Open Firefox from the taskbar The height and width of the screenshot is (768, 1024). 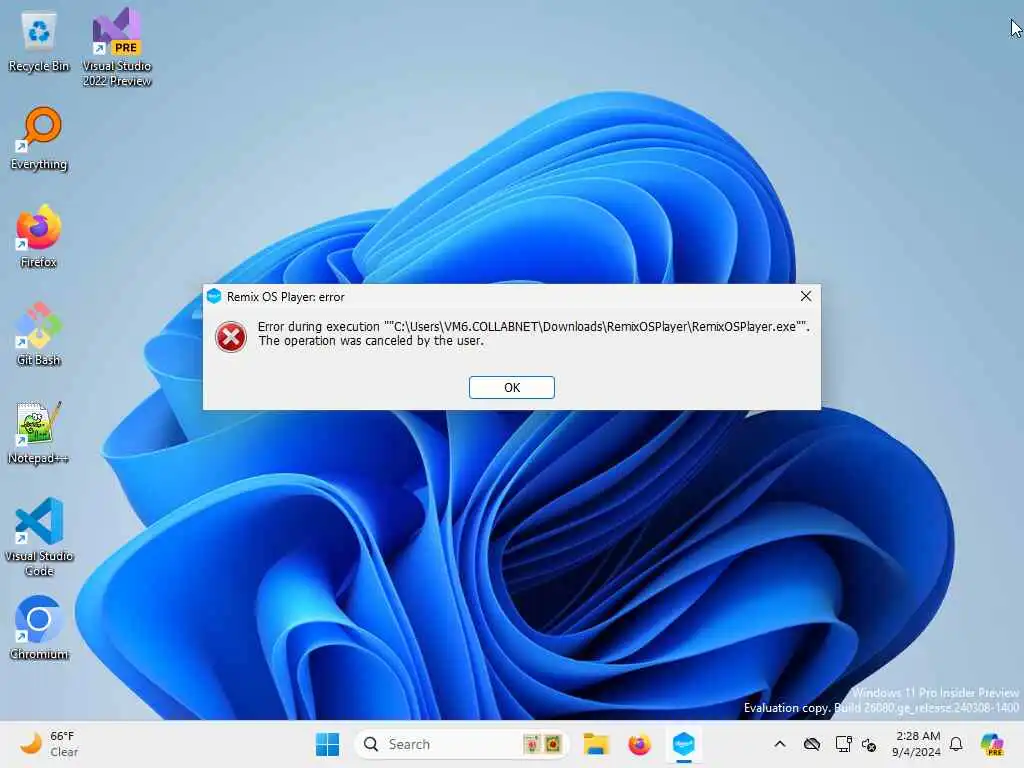[639, 744]
